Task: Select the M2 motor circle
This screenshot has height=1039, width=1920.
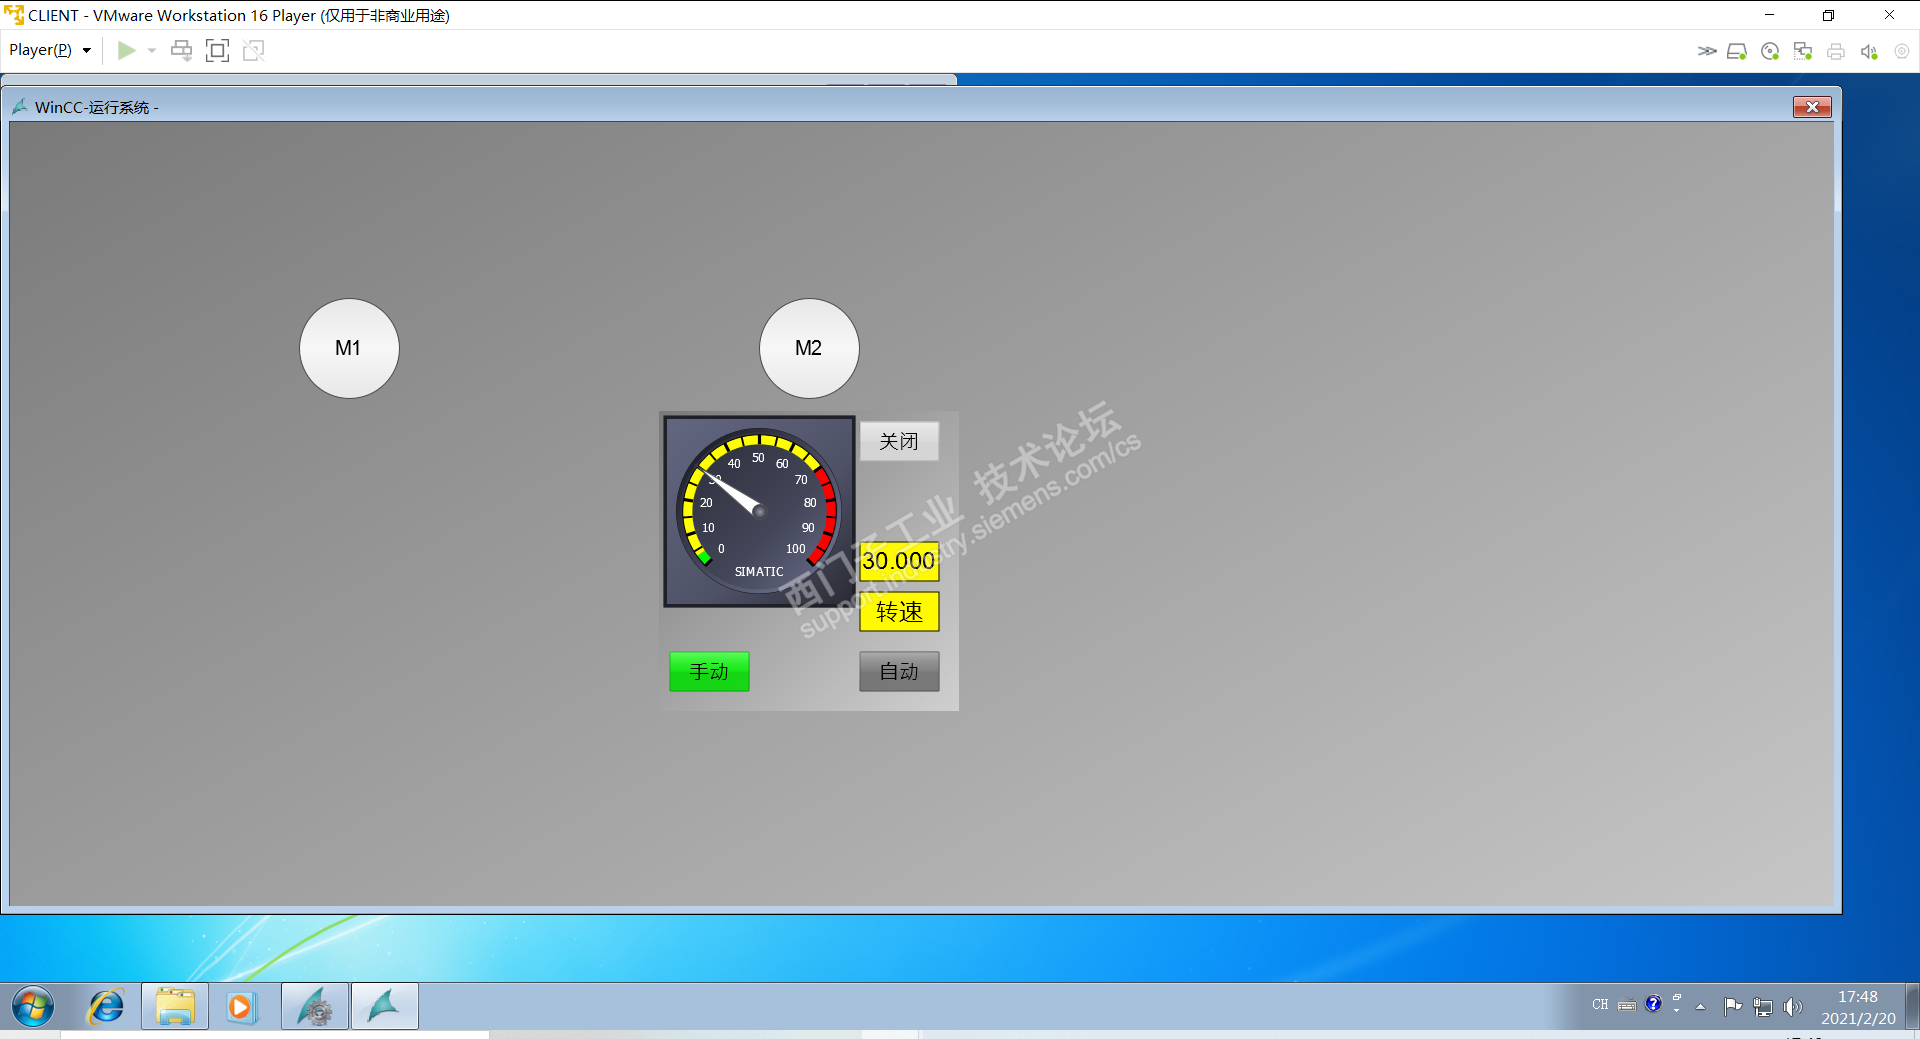Action: (x=809, y=348)
